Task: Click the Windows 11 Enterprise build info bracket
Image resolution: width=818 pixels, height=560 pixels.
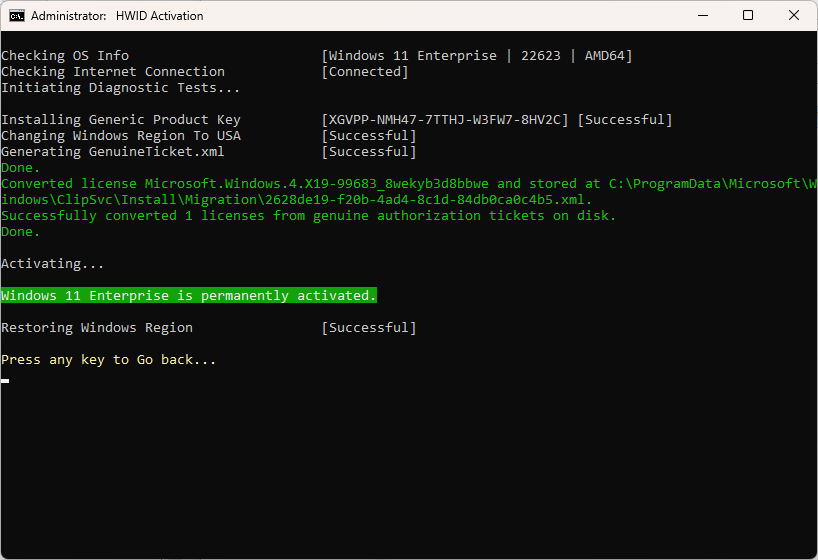Action: pos(477,56)
